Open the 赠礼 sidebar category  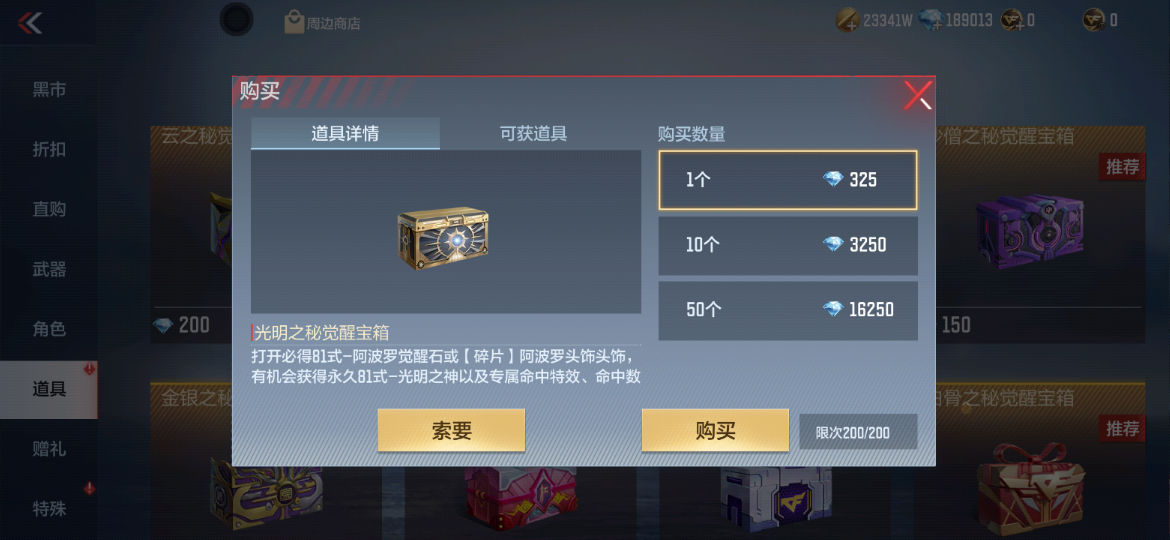[x=49, y=449]
